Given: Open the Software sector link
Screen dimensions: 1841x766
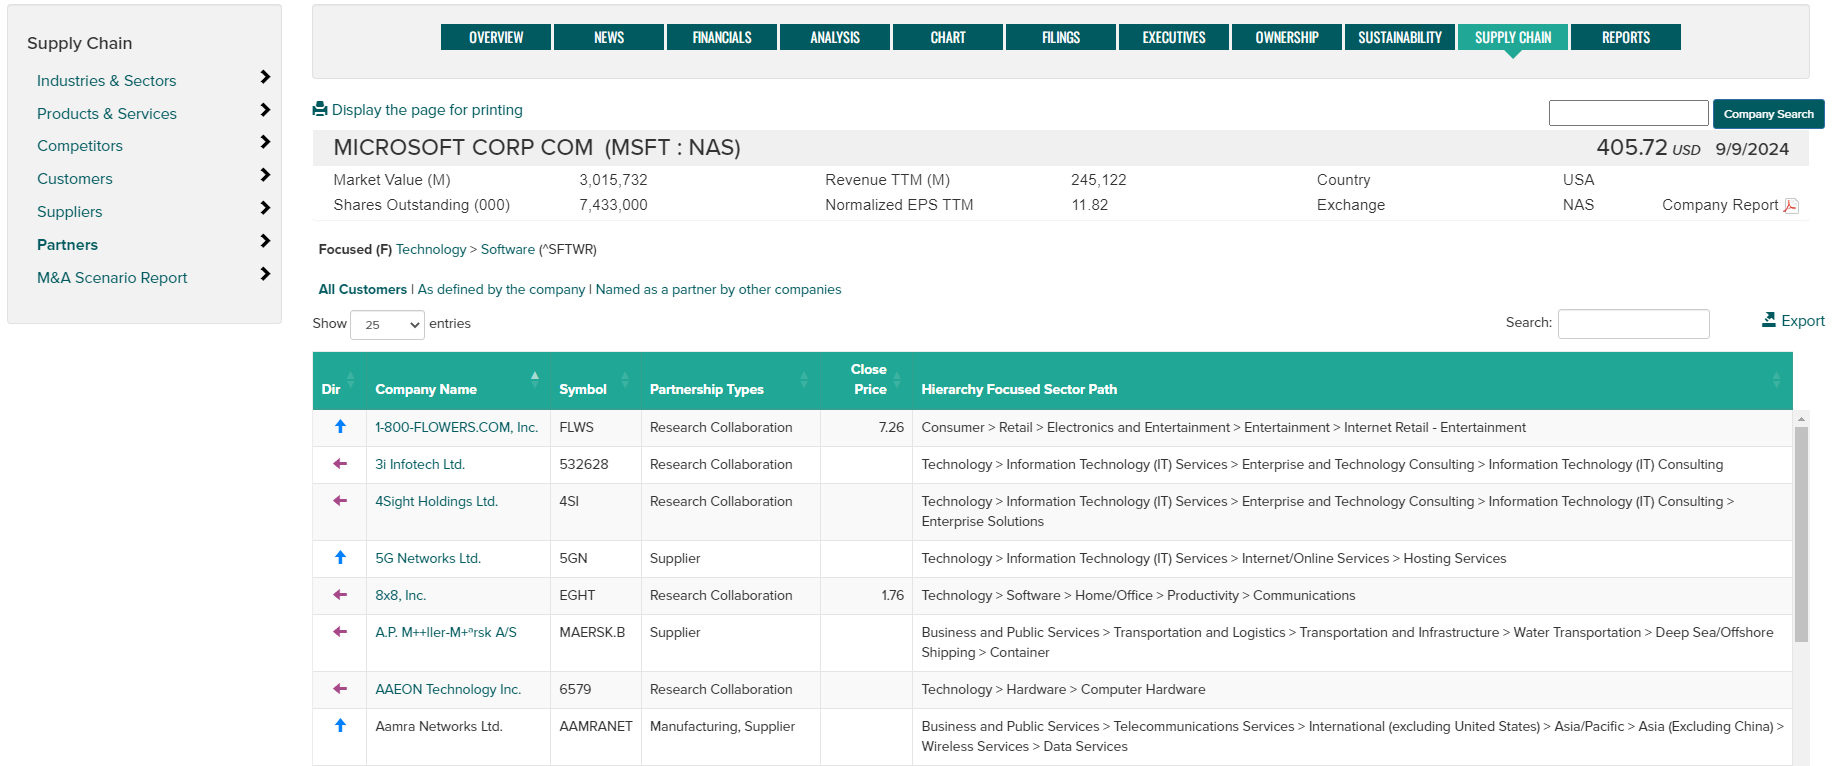Looking at the screenshot, I should pyautogui.click(x=508, y=249).
